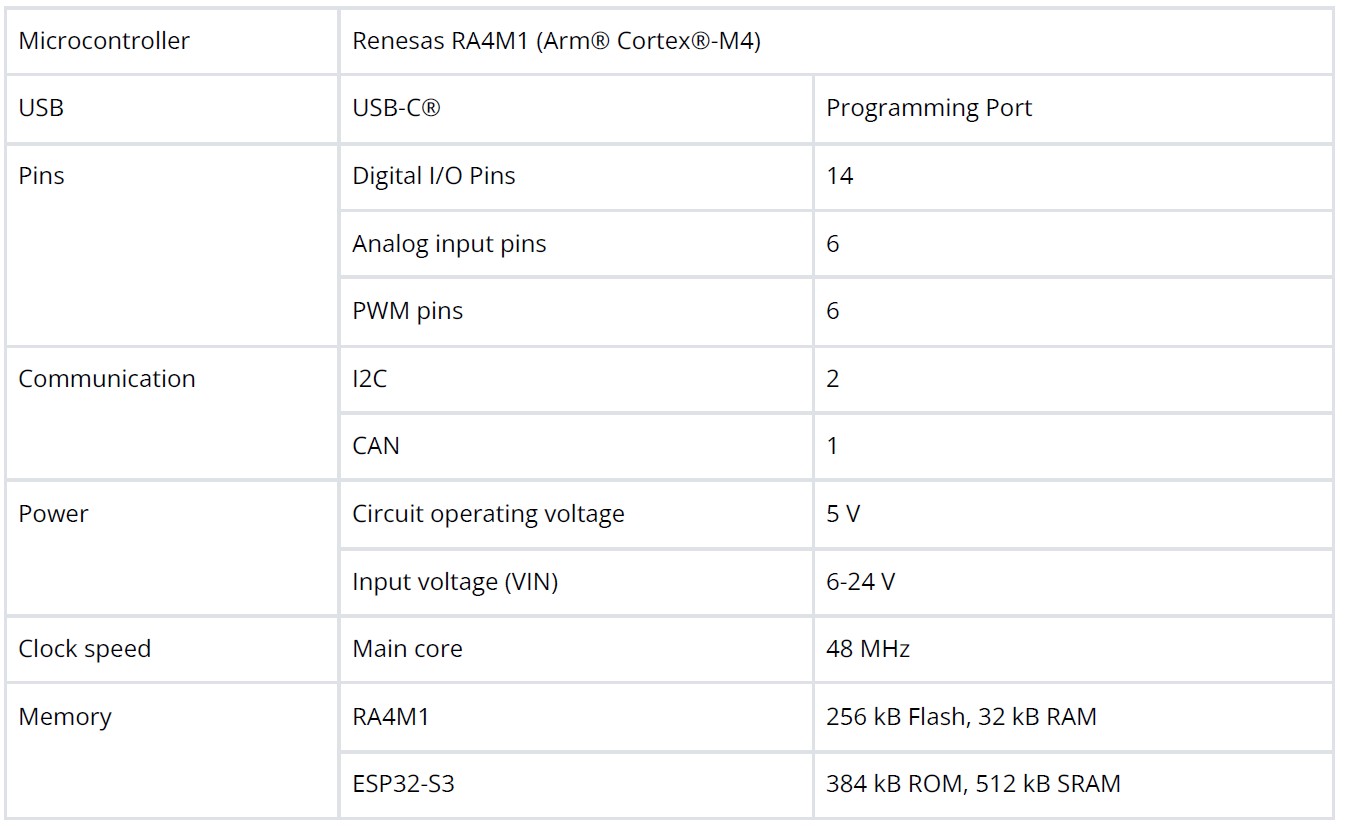Click the USB-C cell
This screenshot has height=836, width=1354.
396,108
